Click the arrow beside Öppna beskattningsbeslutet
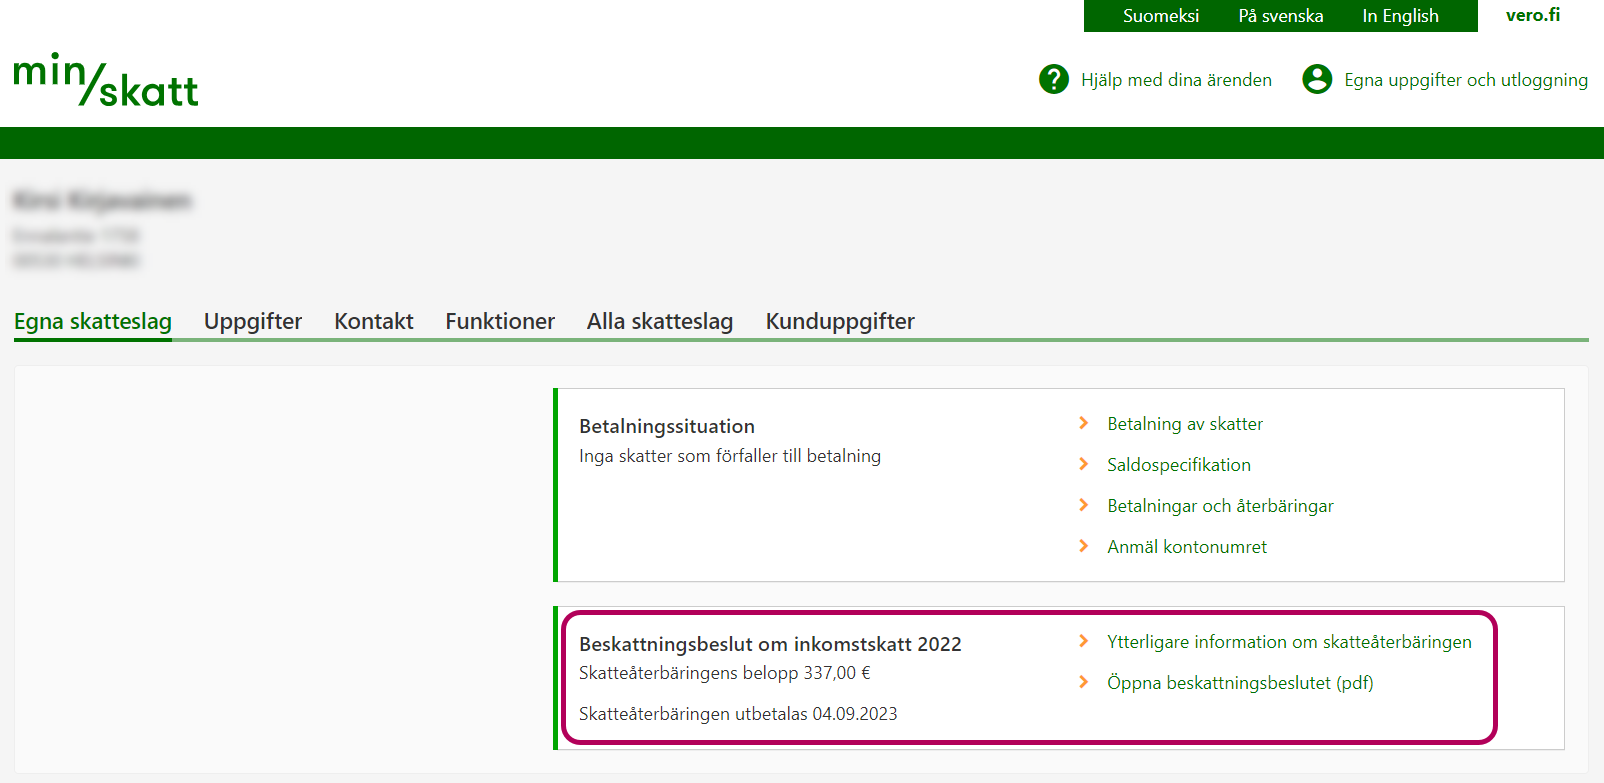This screenshot has height=783, width=1604. pyautogui.click(x=1083, y=682)
